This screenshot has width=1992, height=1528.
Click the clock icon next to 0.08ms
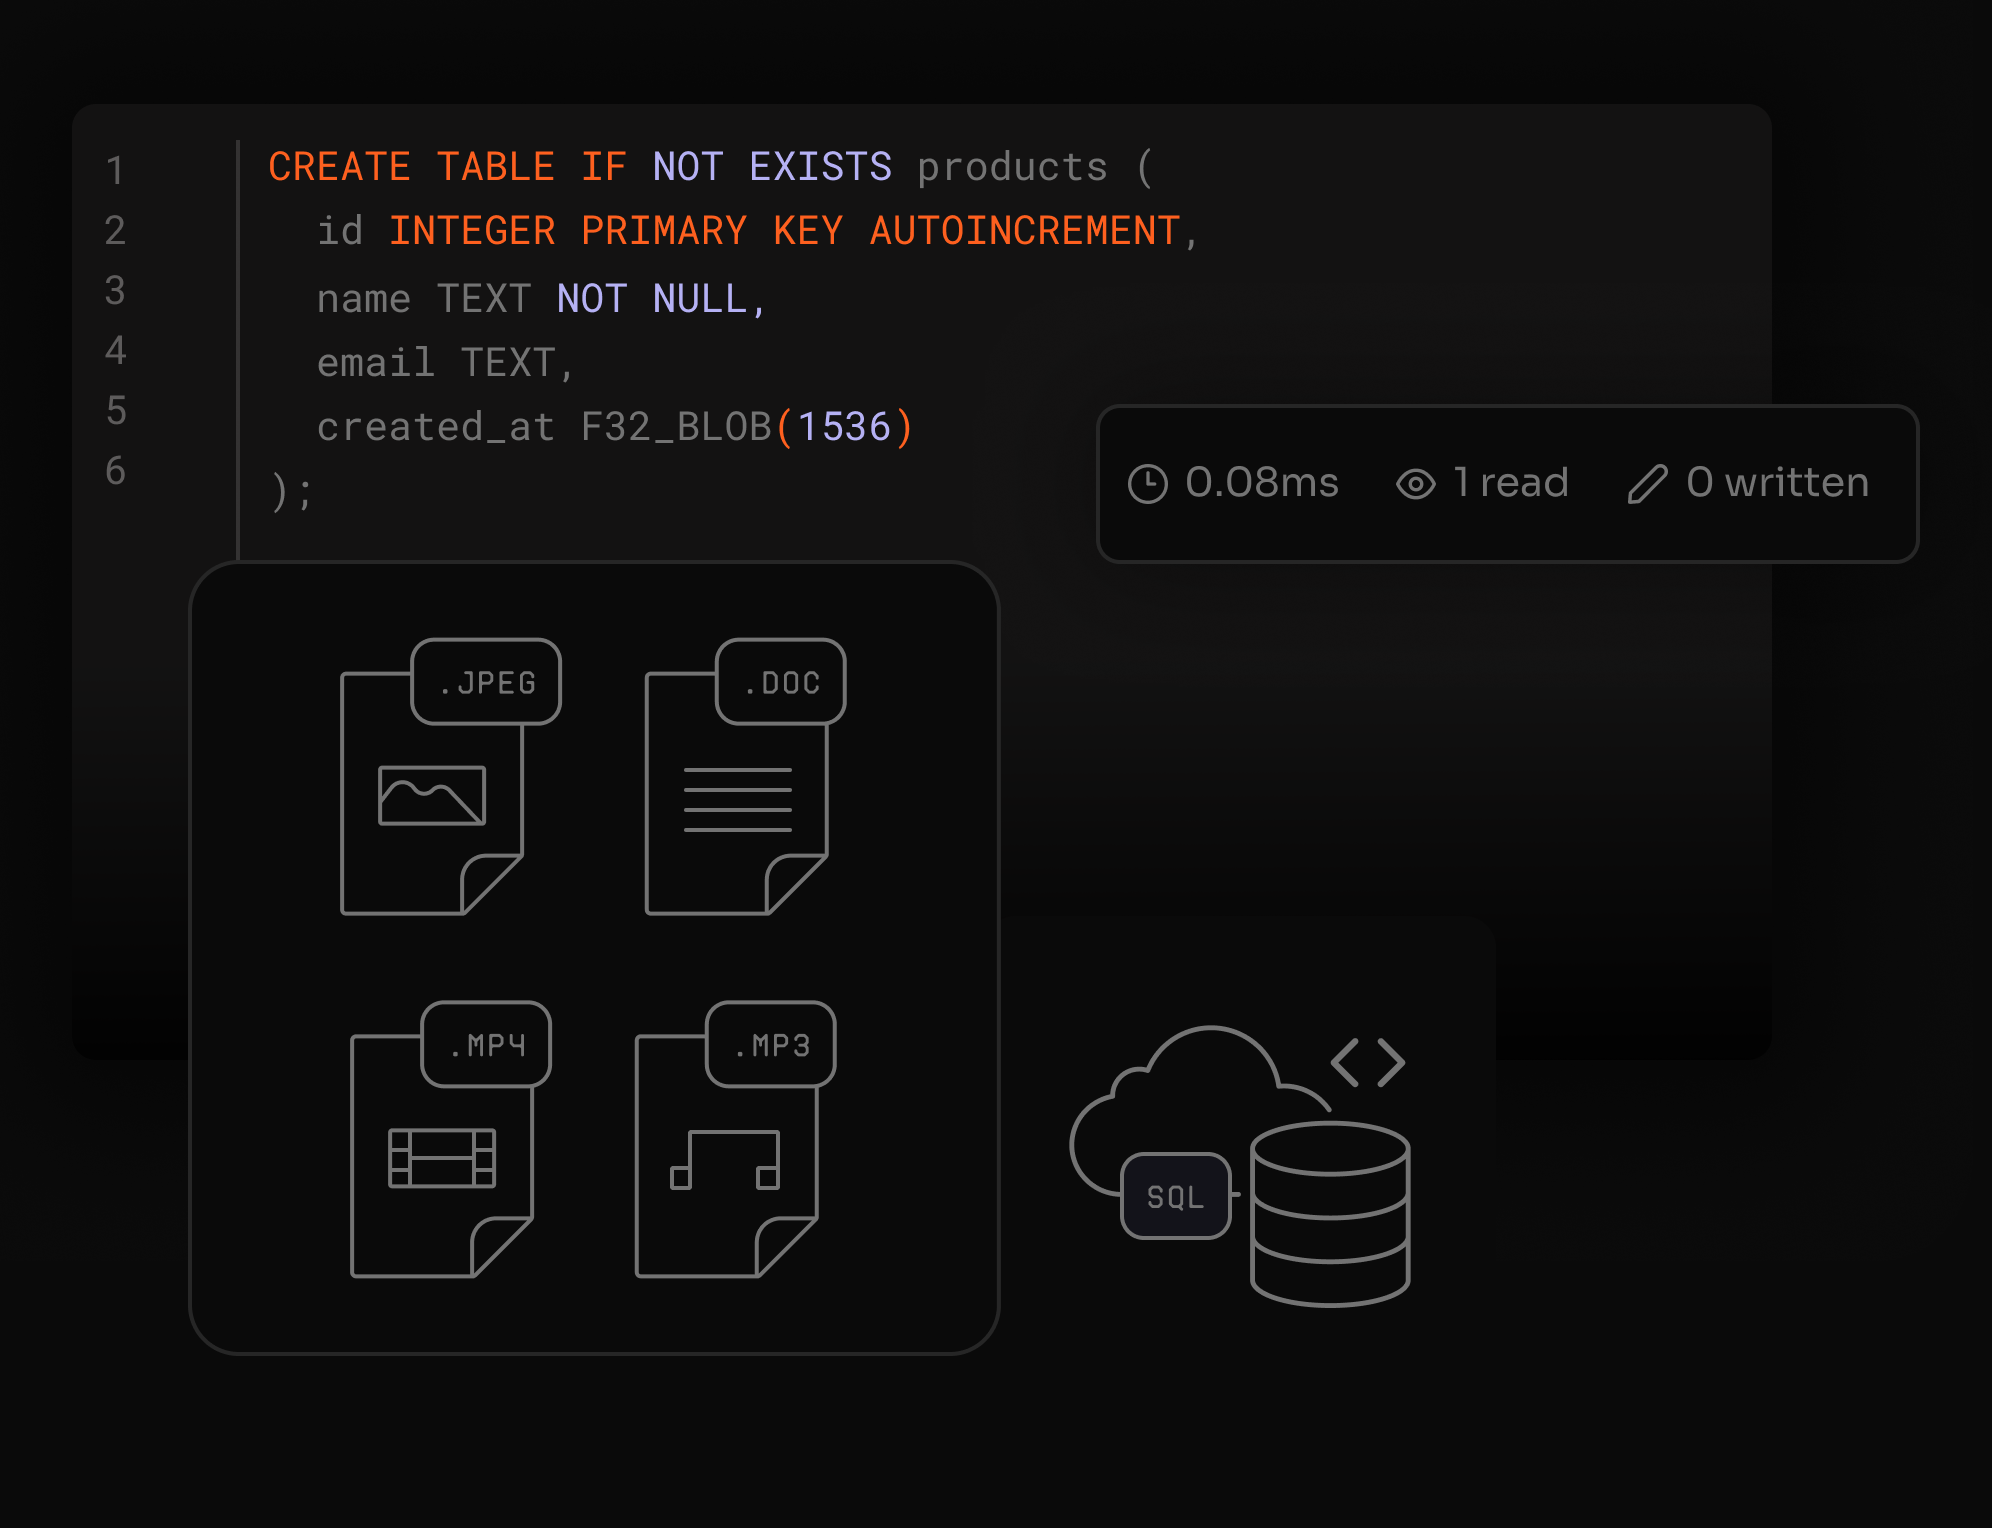tap(1148, 483)
